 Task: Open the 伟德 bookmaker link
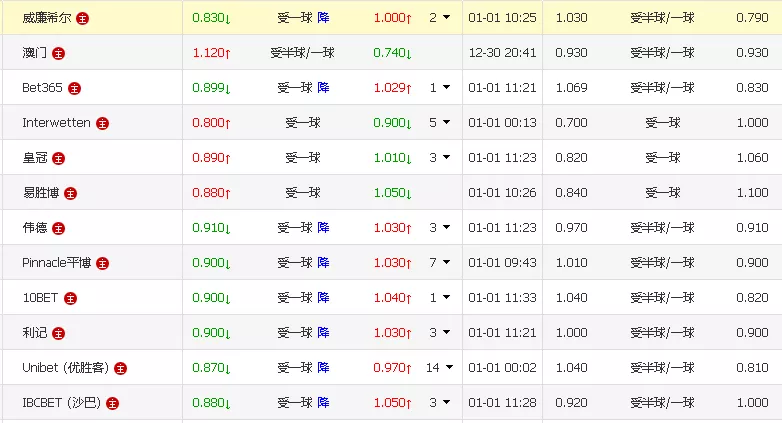pyautogui.click(x=34, y=228)
